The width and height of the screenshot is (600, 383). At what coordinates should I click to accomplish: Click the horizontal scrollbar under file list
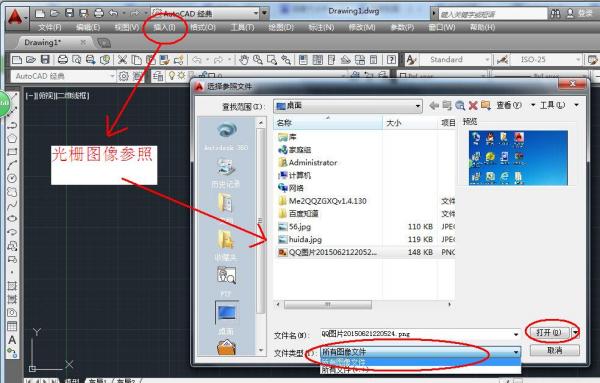click(363, 305)
